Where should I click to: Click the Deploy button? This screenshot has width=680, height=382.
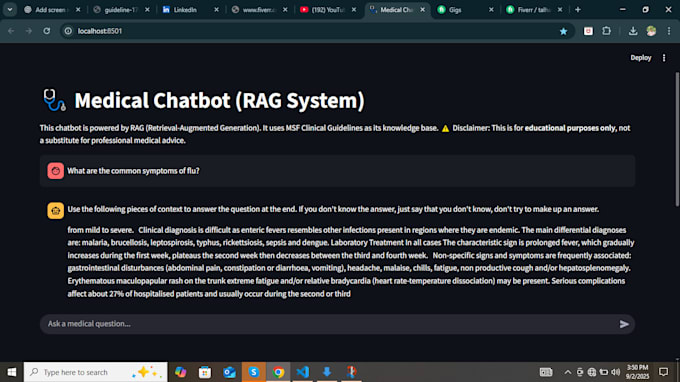[x=641, y=58]
